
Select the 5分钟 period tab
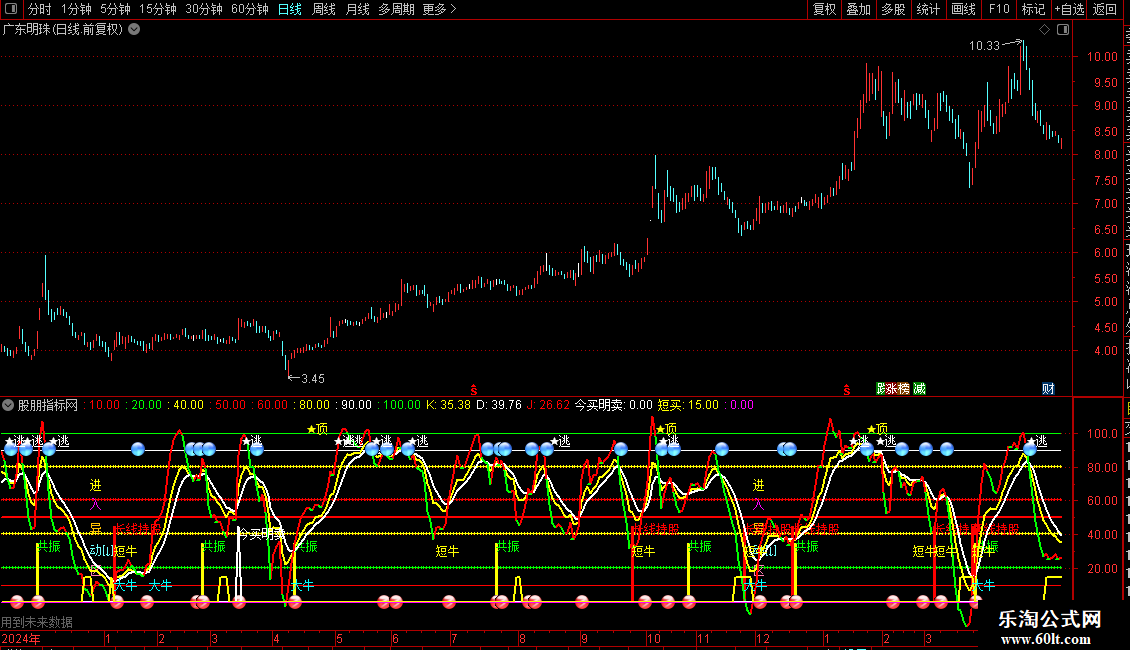click(x=115, y=9)
